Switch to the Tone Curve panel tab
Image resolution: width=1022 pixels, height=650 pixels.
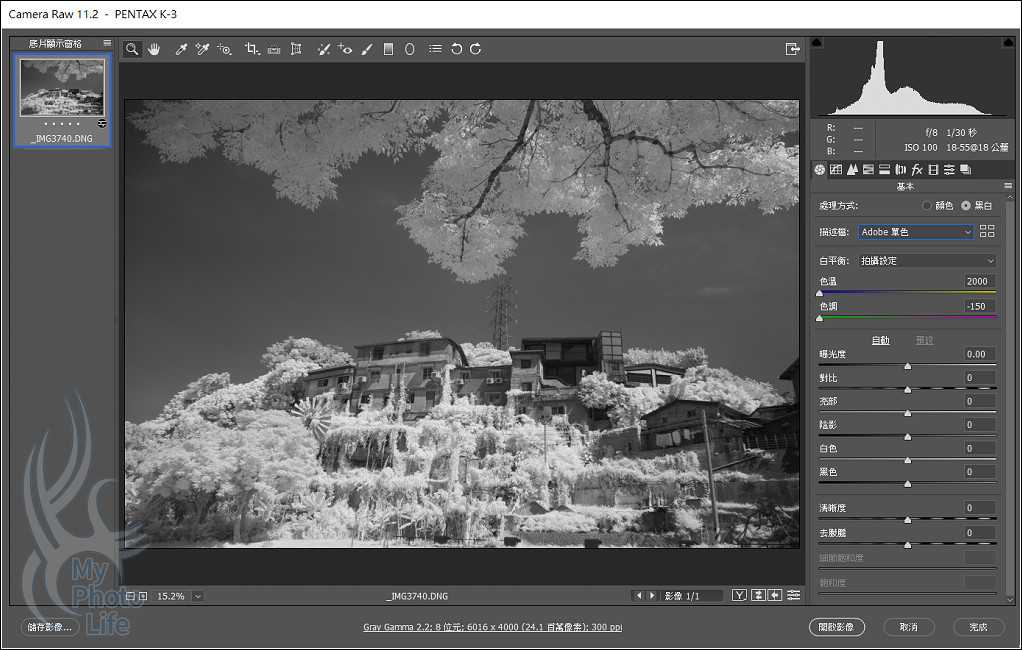(836, 170)
